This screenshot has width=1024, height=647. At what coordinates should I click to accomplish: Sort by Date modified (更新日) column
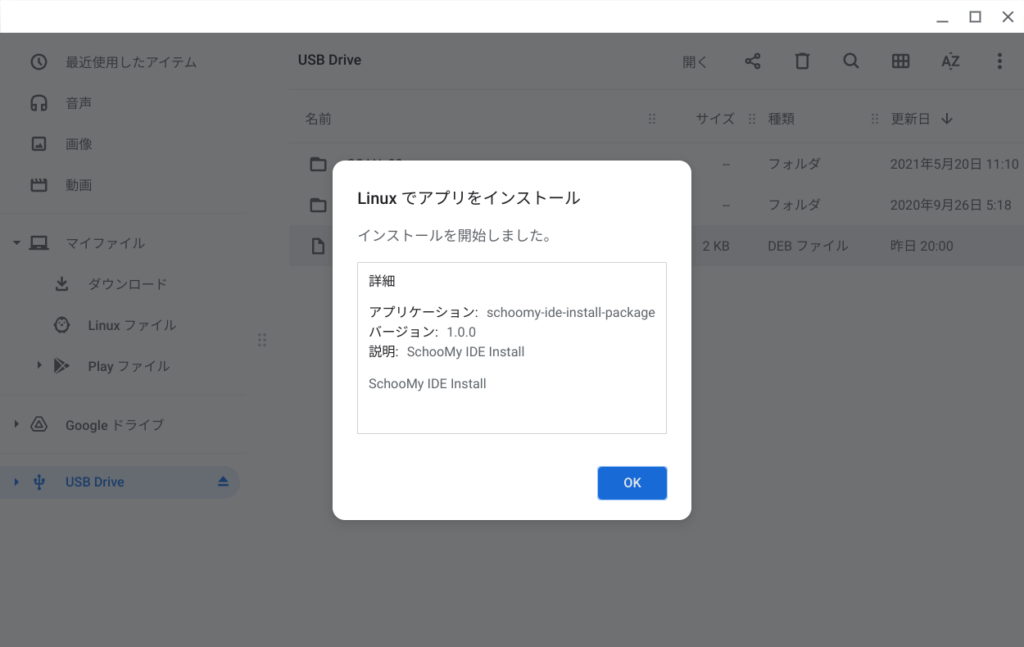[910, 119]
